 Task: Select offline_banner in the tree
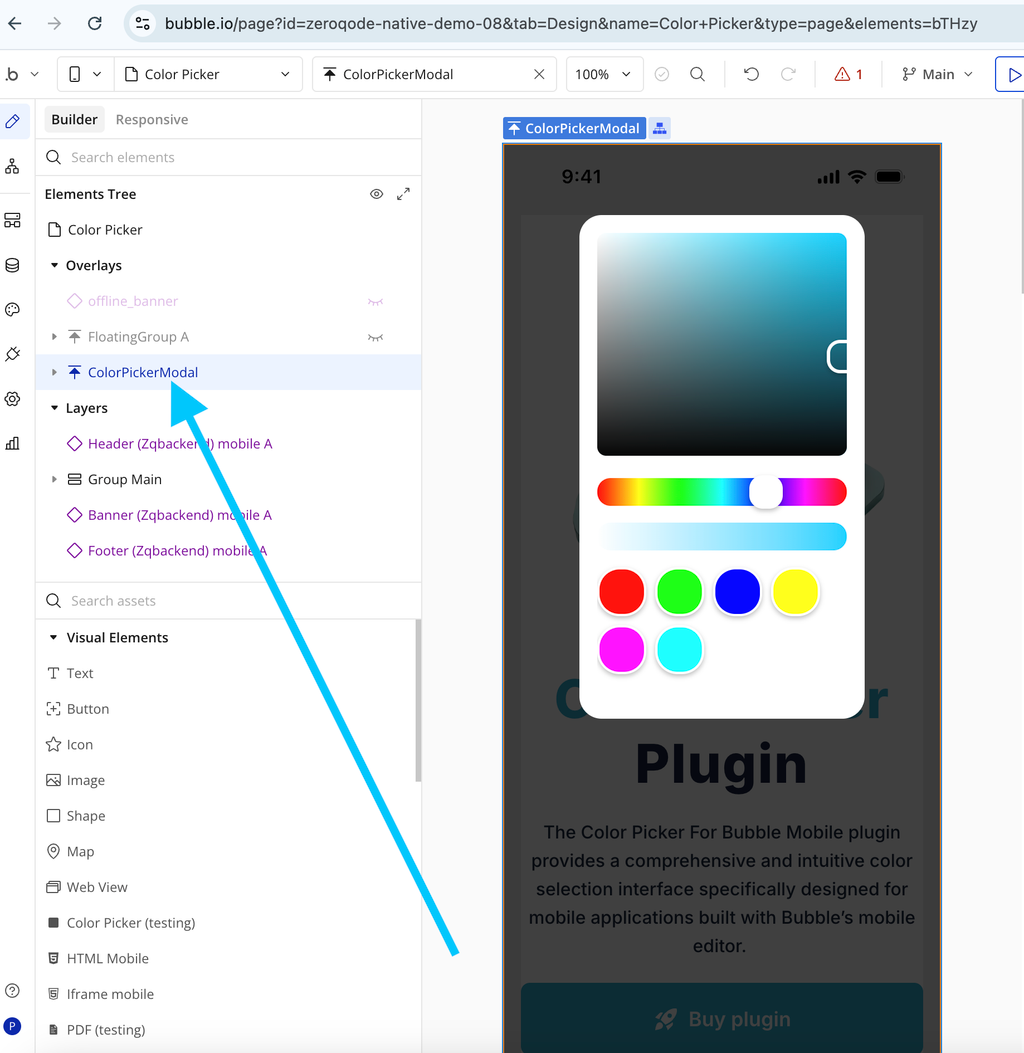click(133, 301)
